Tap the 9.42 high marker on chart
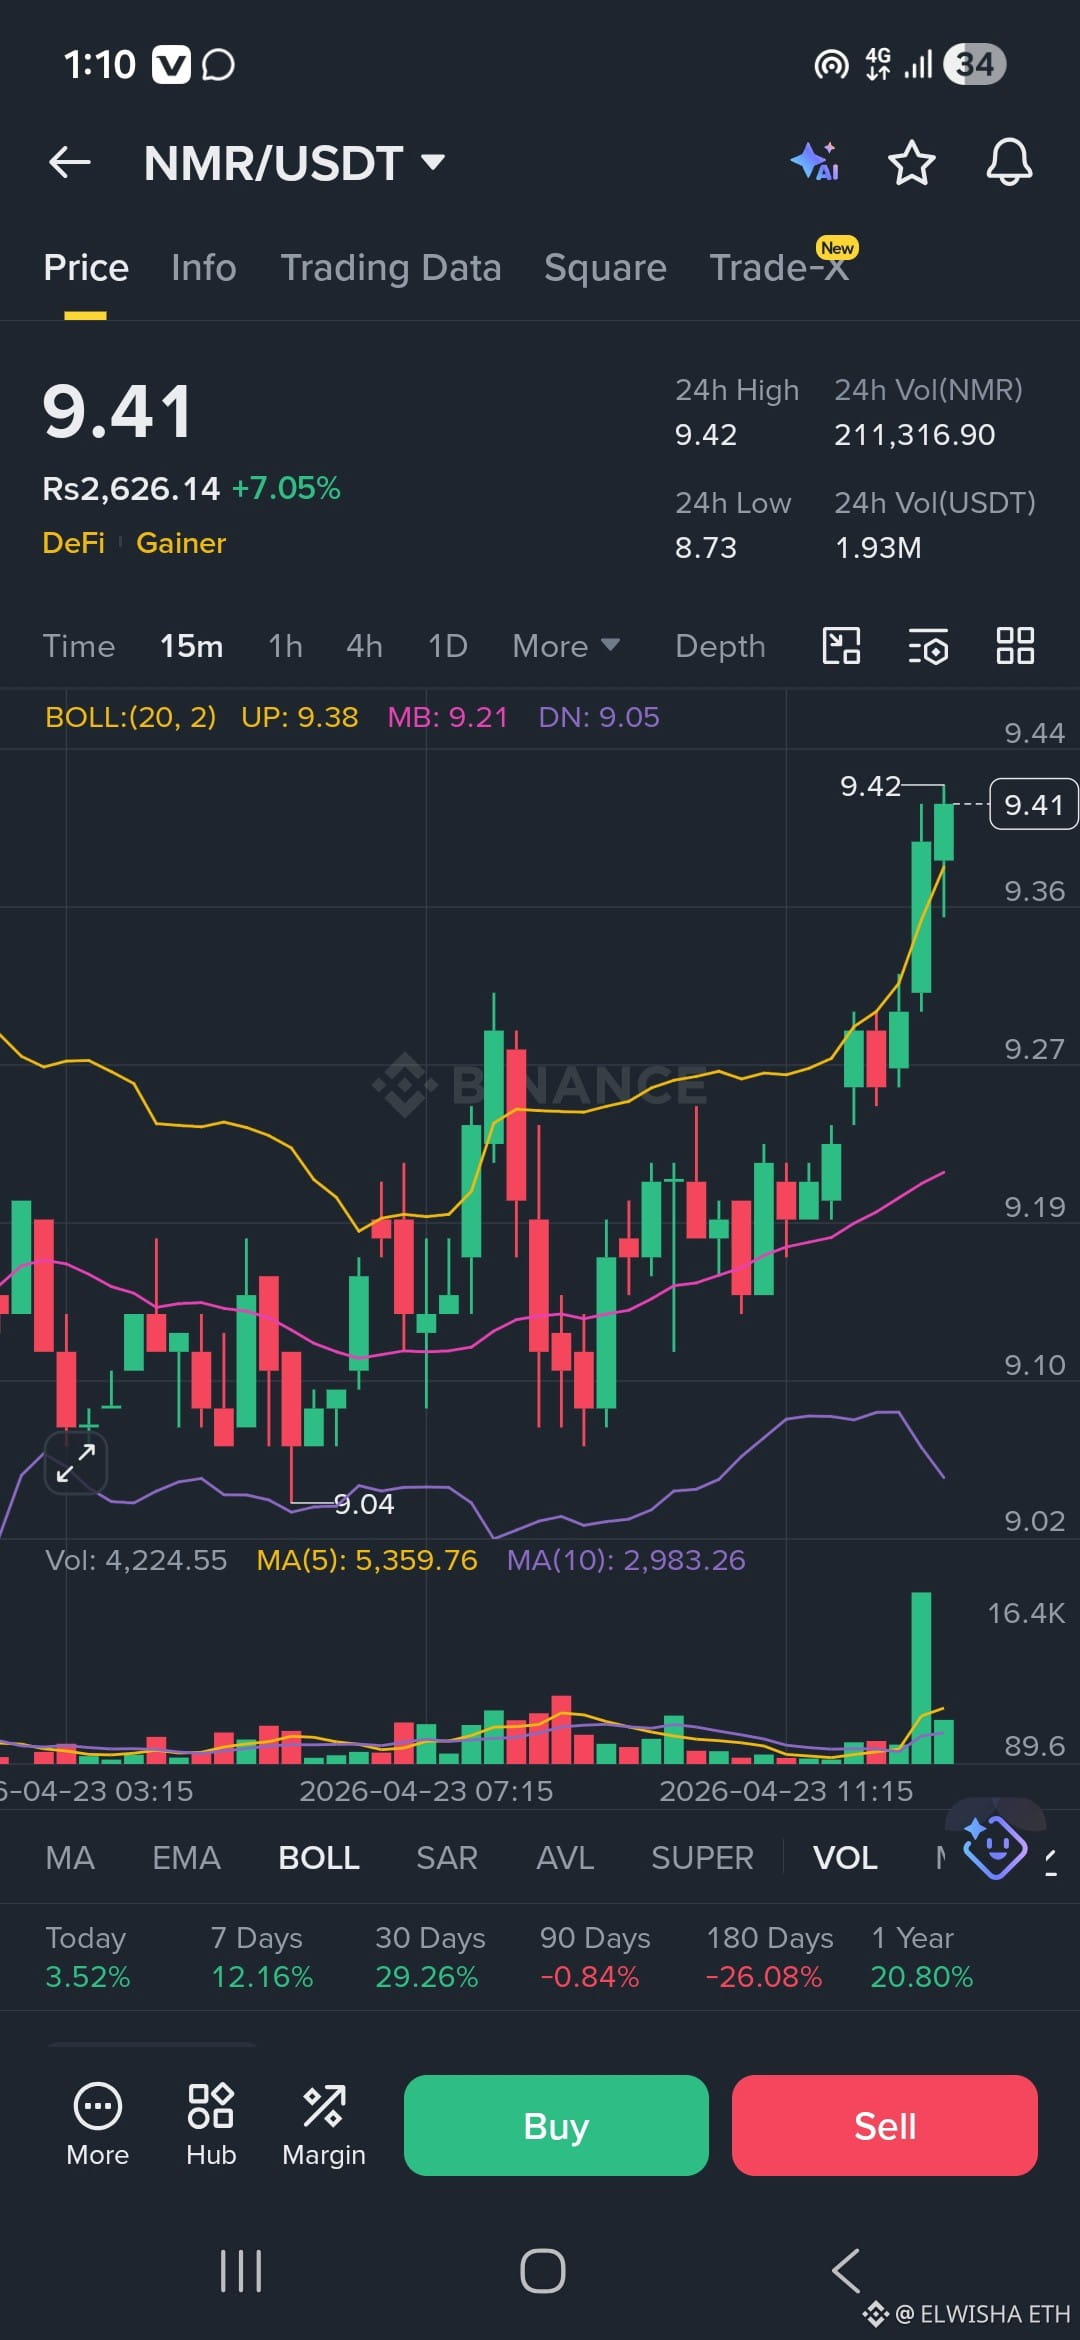 tap(870, 786)
